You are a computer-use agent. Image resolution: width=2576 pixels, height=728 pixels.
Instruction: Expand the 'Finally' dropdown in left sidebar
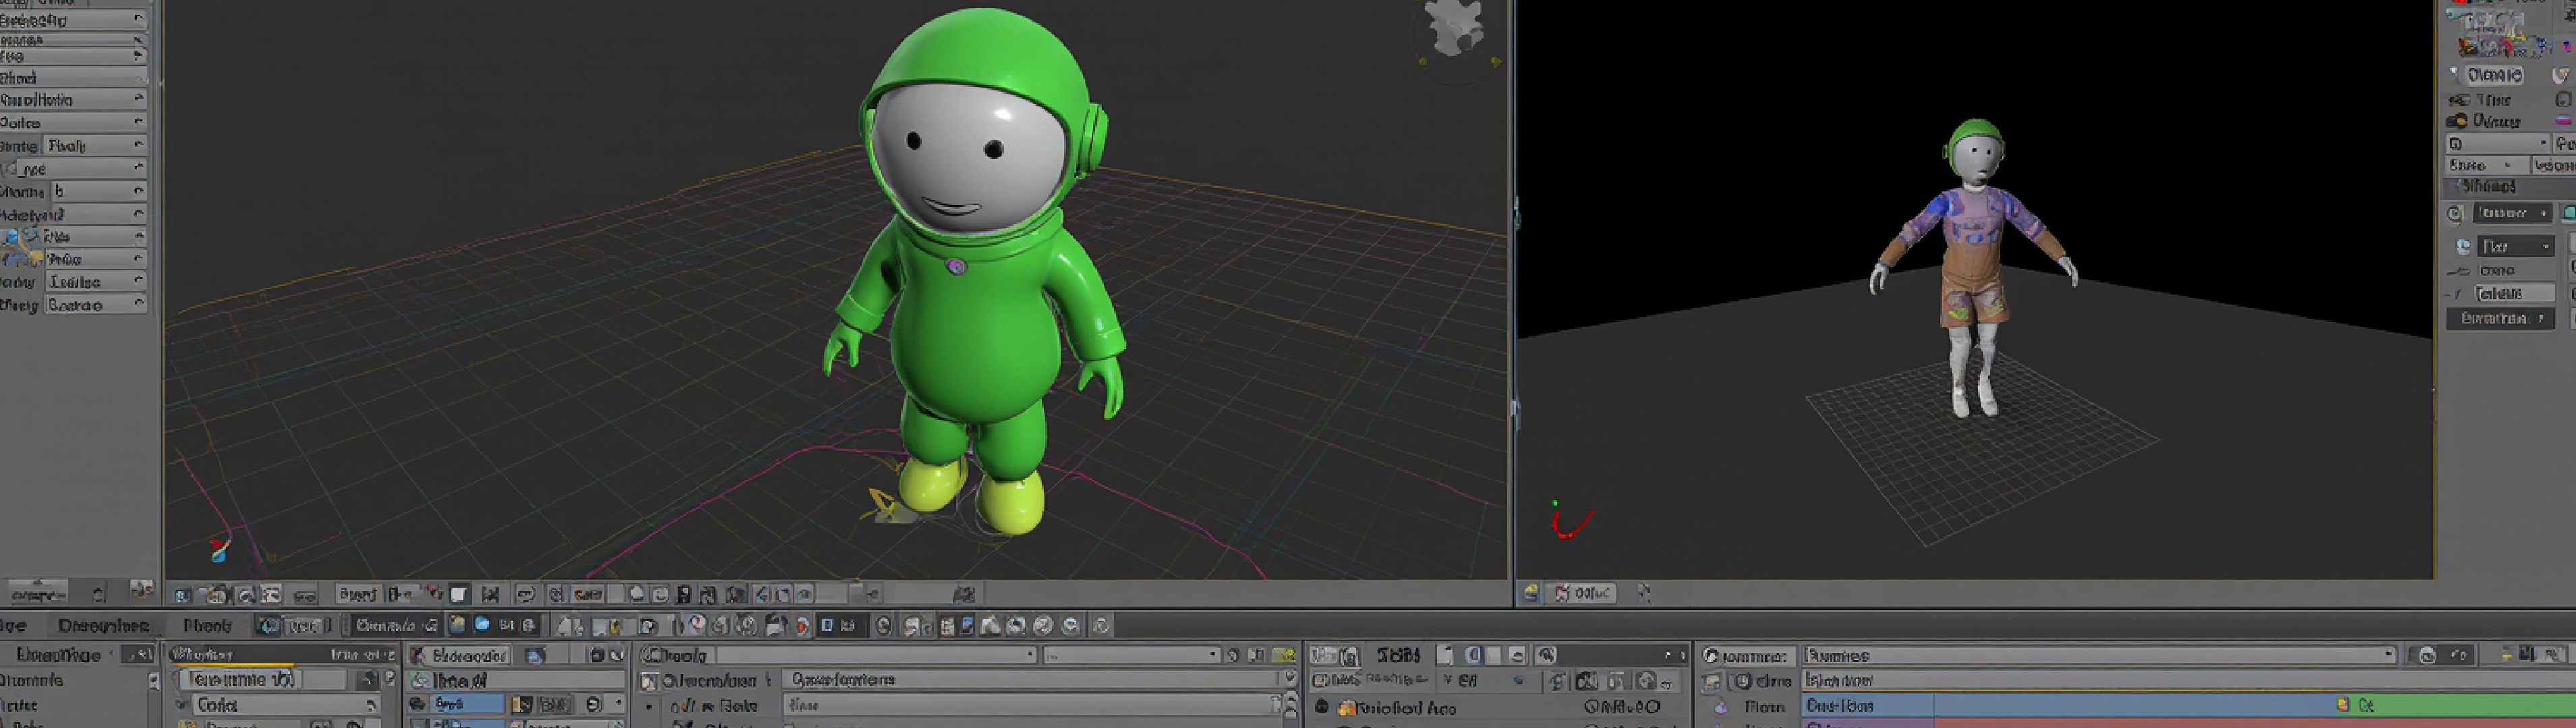click(x=96, y=146)
